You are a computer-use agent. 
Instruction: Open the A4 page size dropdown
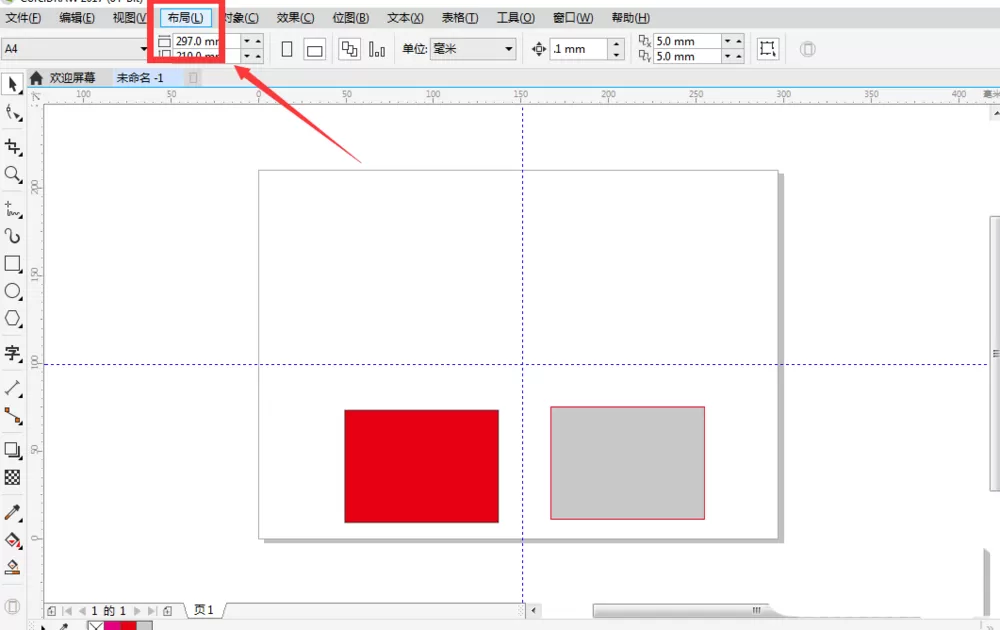click(143, 49)
